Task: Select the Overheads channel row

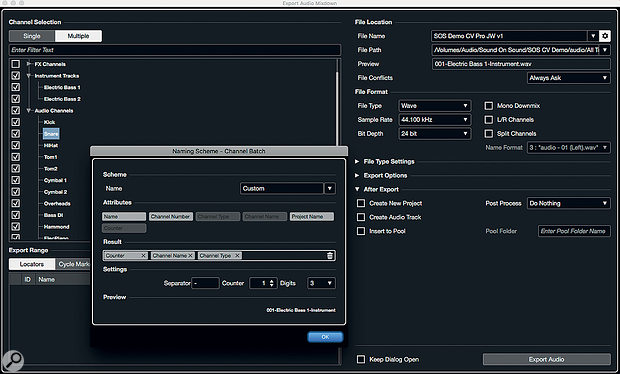Action: (57, 204)
